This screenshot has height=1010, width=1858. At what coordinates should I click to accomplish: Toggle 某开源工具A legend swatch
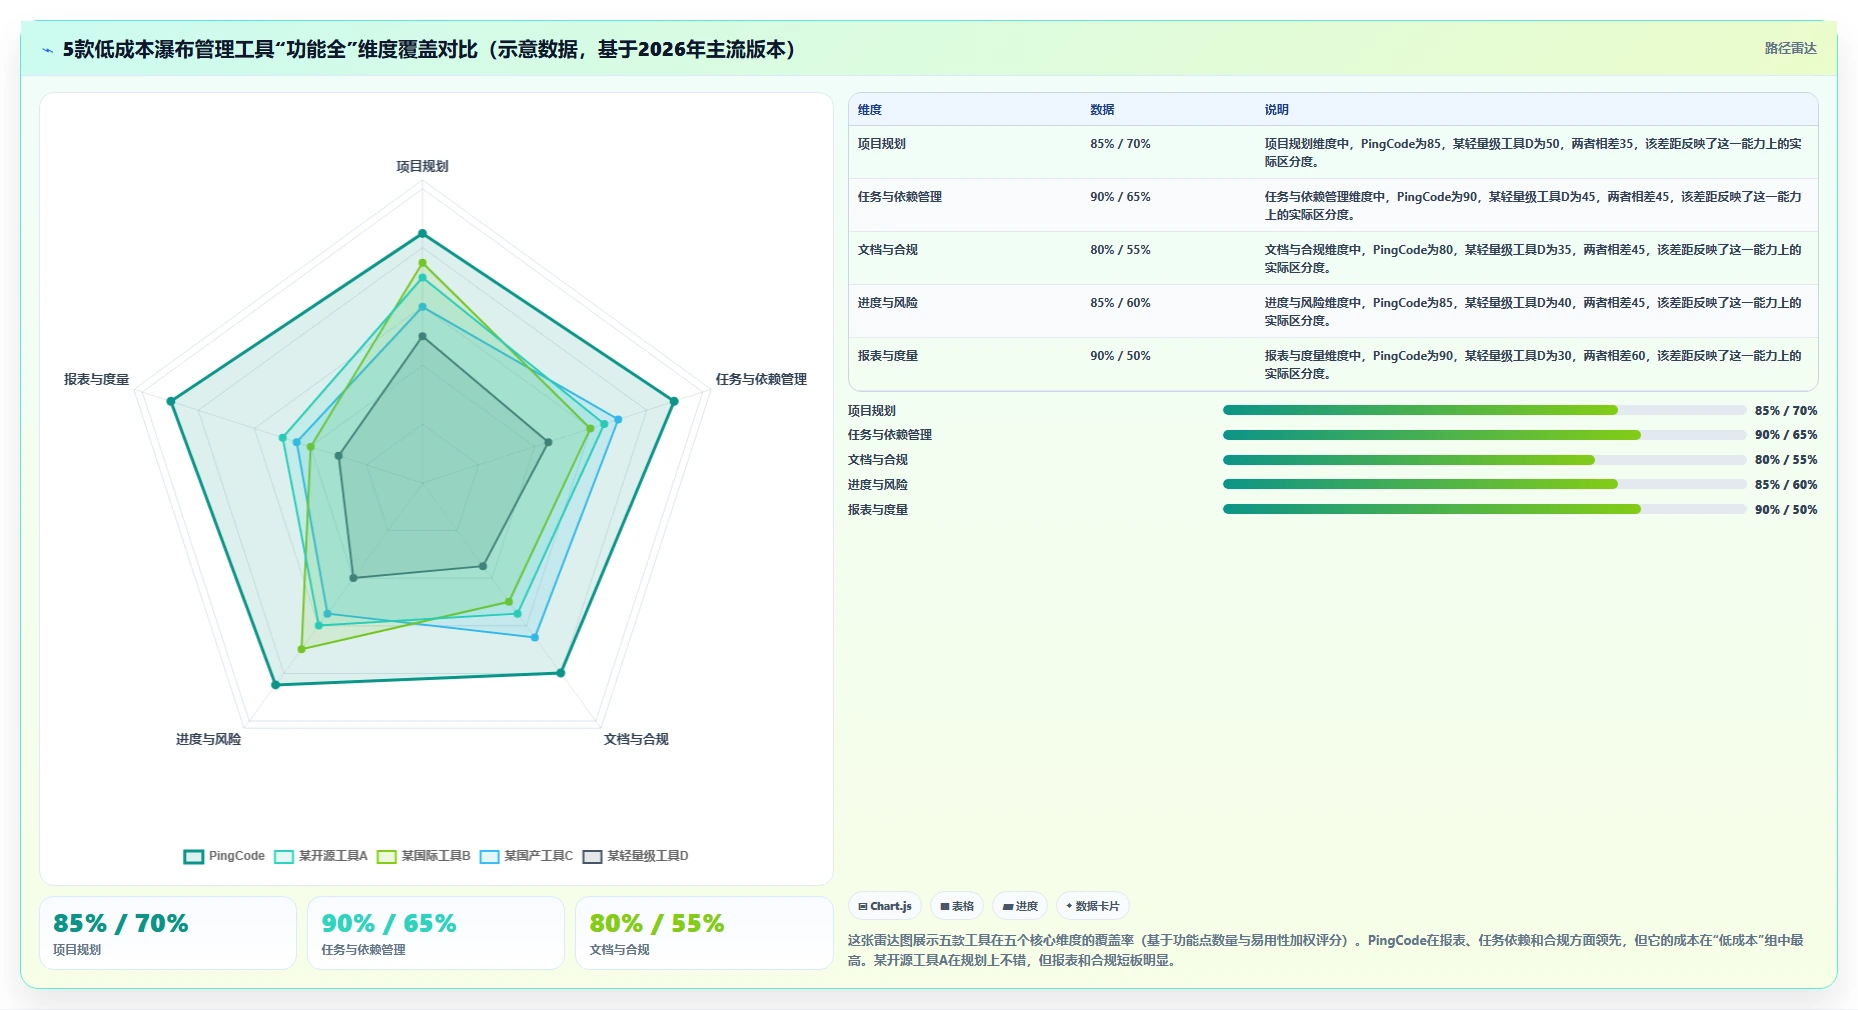tap(284, 856)
